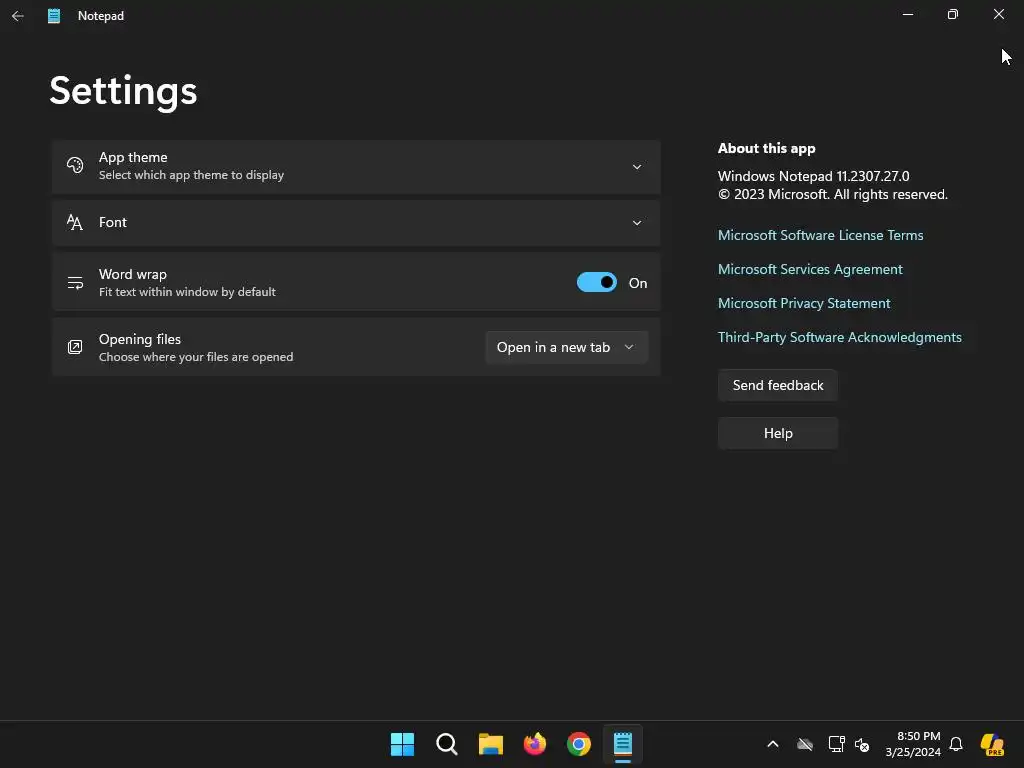Go back using the arrow in title bar
The height and width of the screenshot is (768, 1024).
[18, 16]
